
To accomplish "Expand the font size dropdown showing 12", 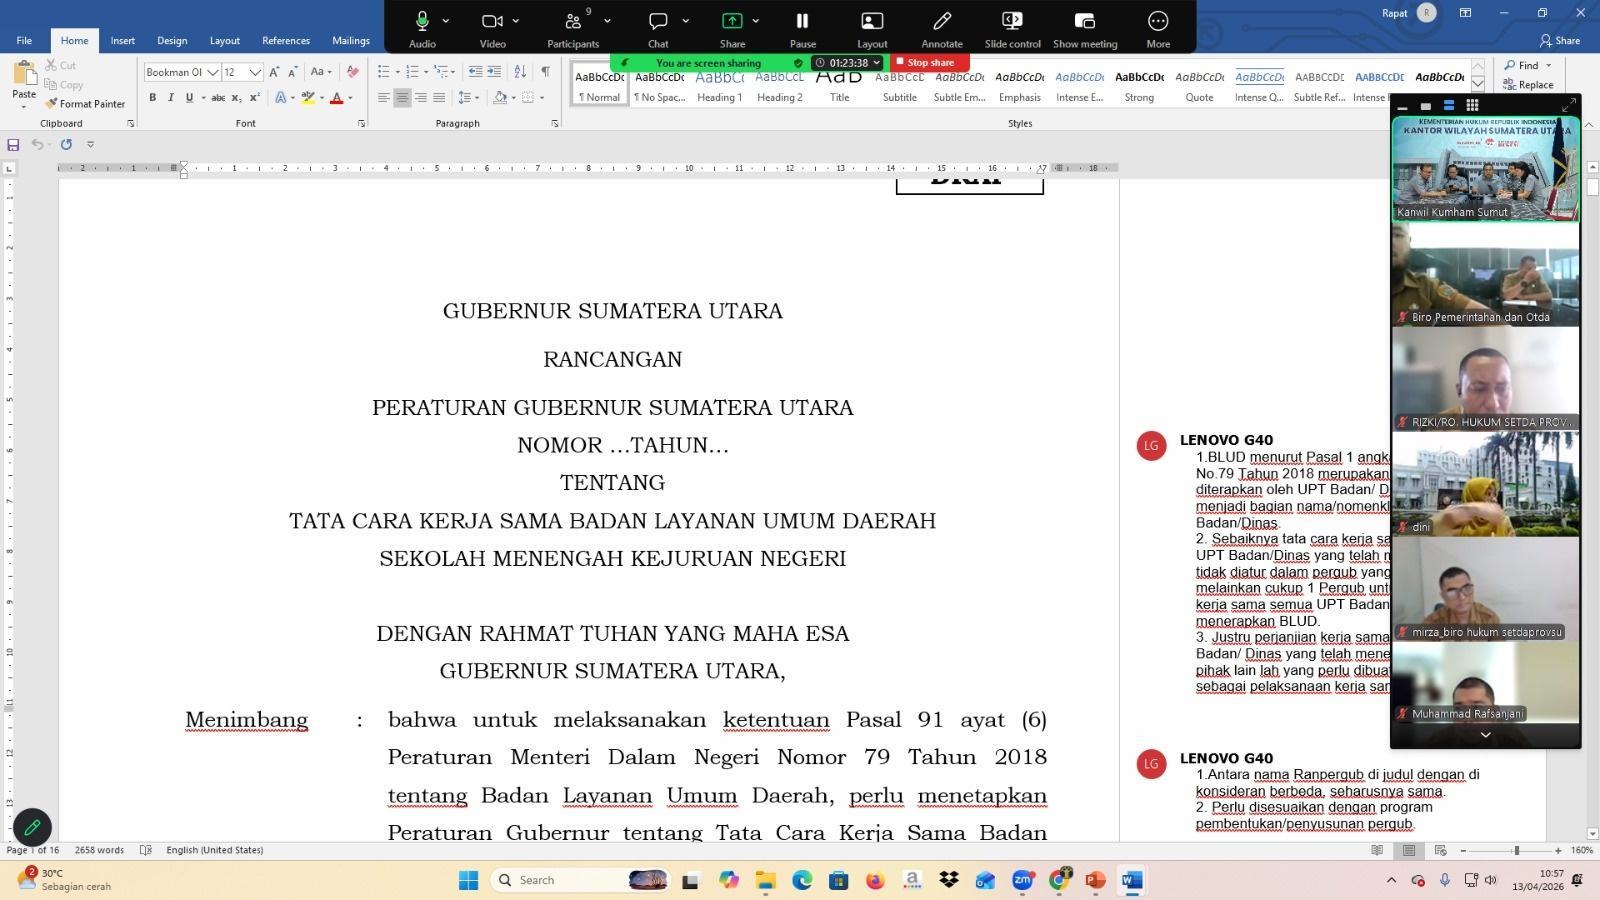I will point(255,72).
